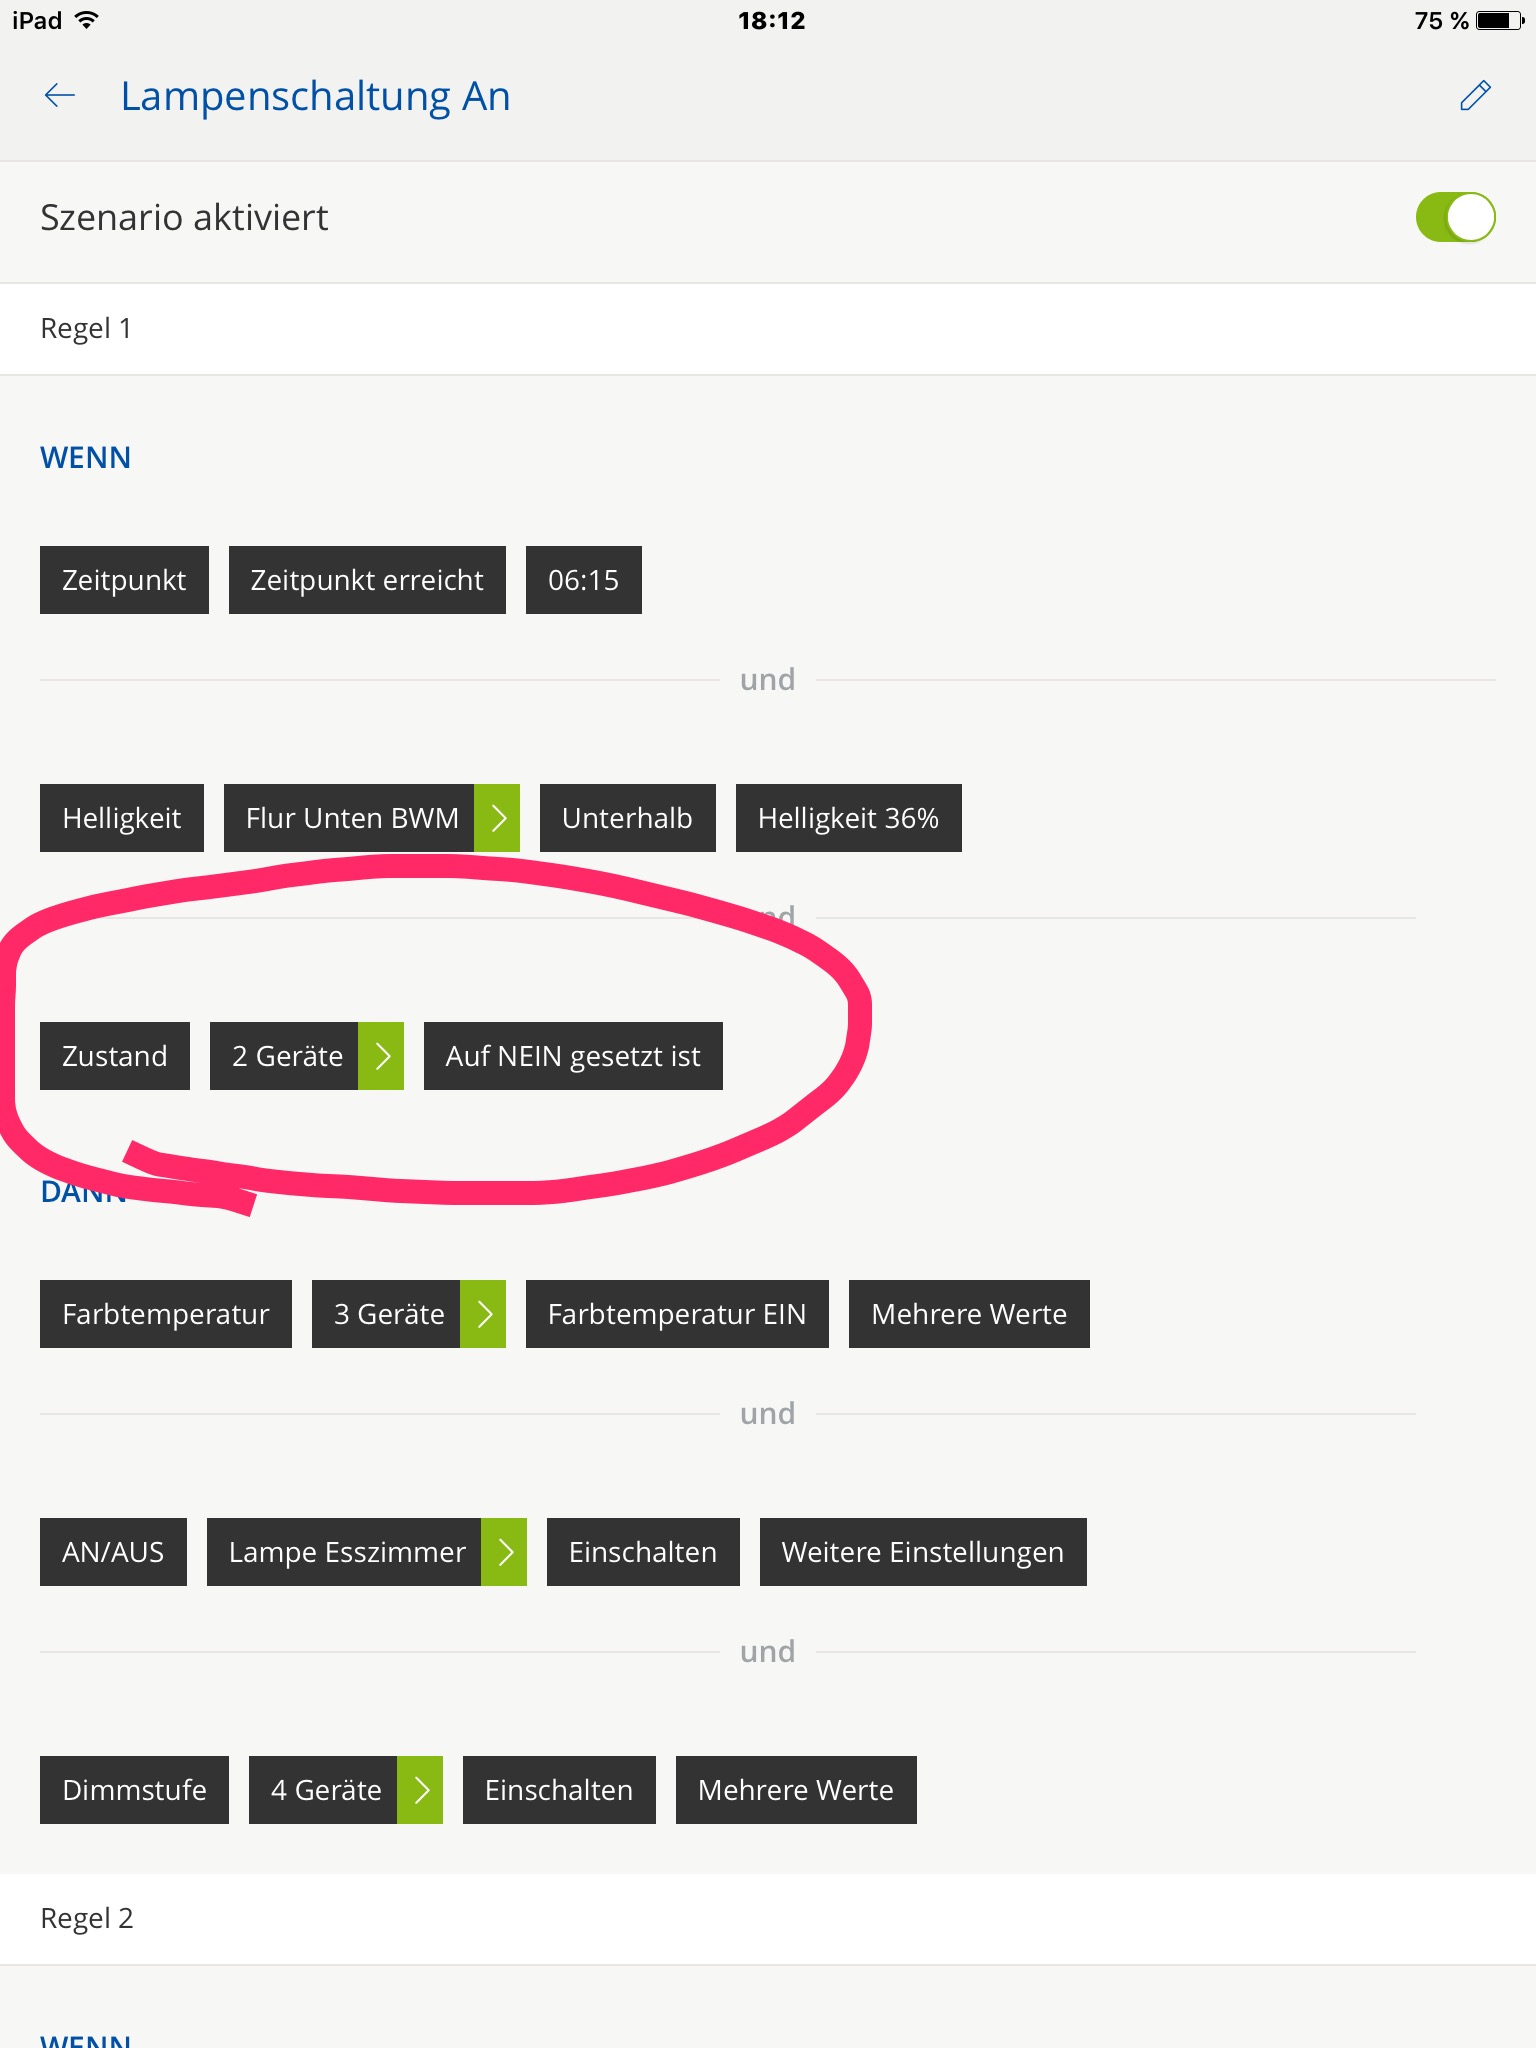
Task: Open the 4 Geräte green arrow
Action: click(x=420, y=1790)
